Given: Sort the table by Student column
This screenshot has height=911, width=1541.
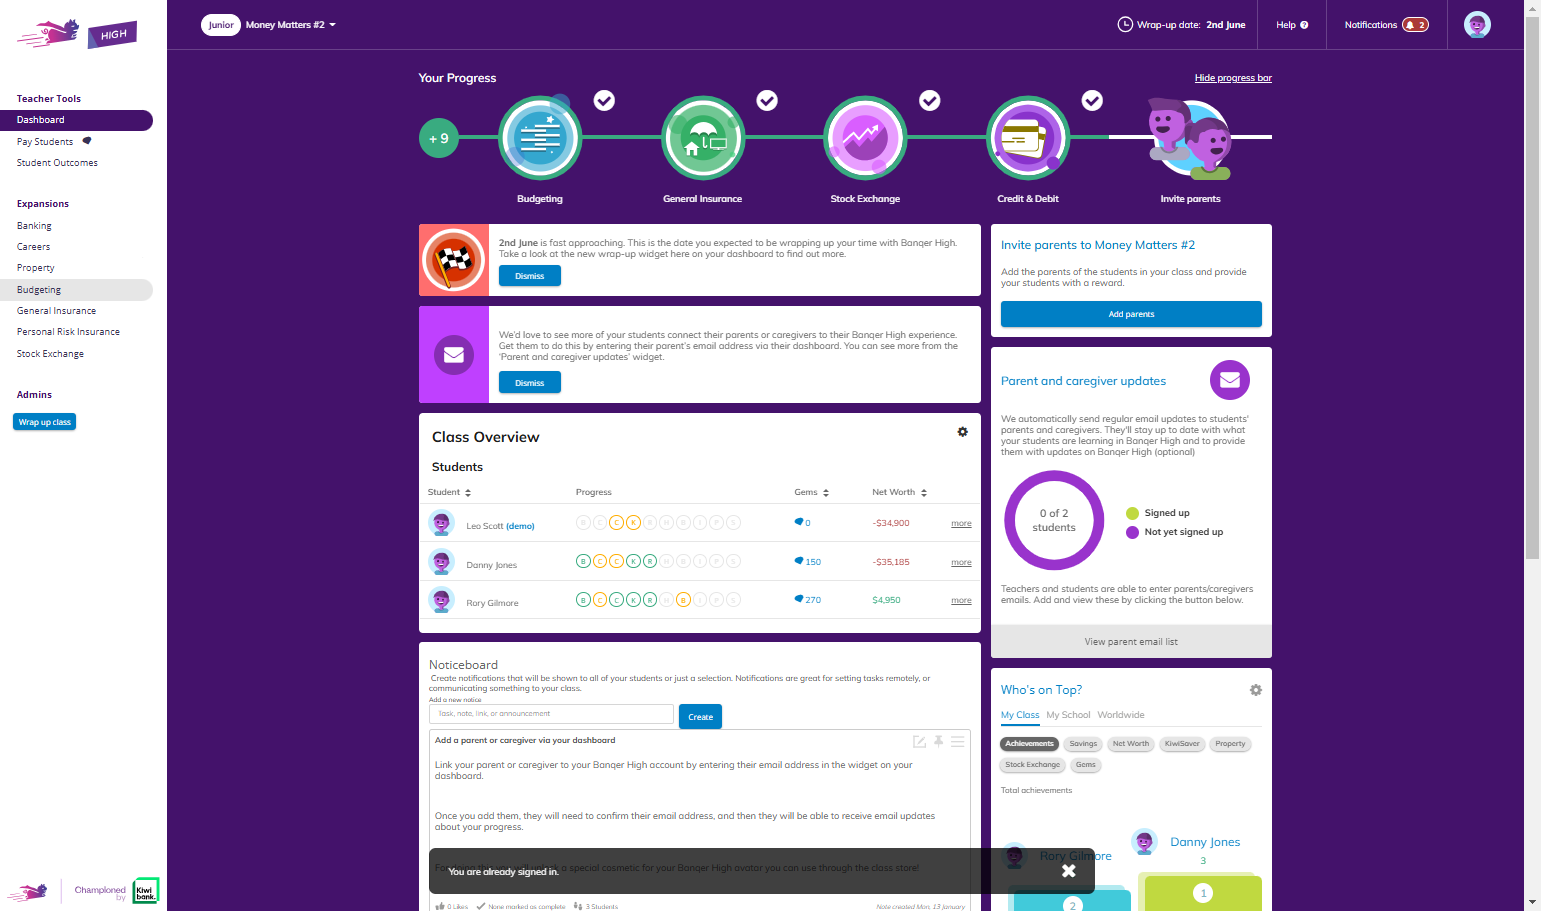Looking at the screenshot, I should tap(449, 492).
